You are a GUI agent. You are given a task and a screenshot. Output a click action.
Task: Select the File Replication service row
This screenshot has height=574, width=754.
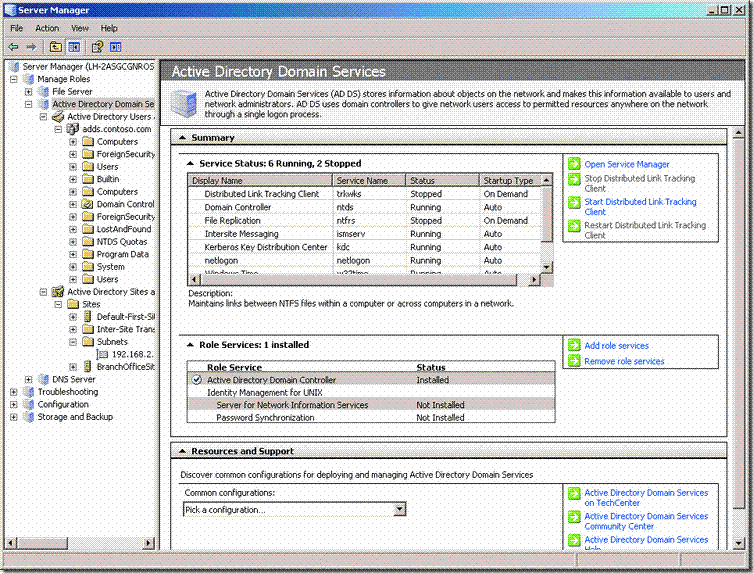point(364,220)
